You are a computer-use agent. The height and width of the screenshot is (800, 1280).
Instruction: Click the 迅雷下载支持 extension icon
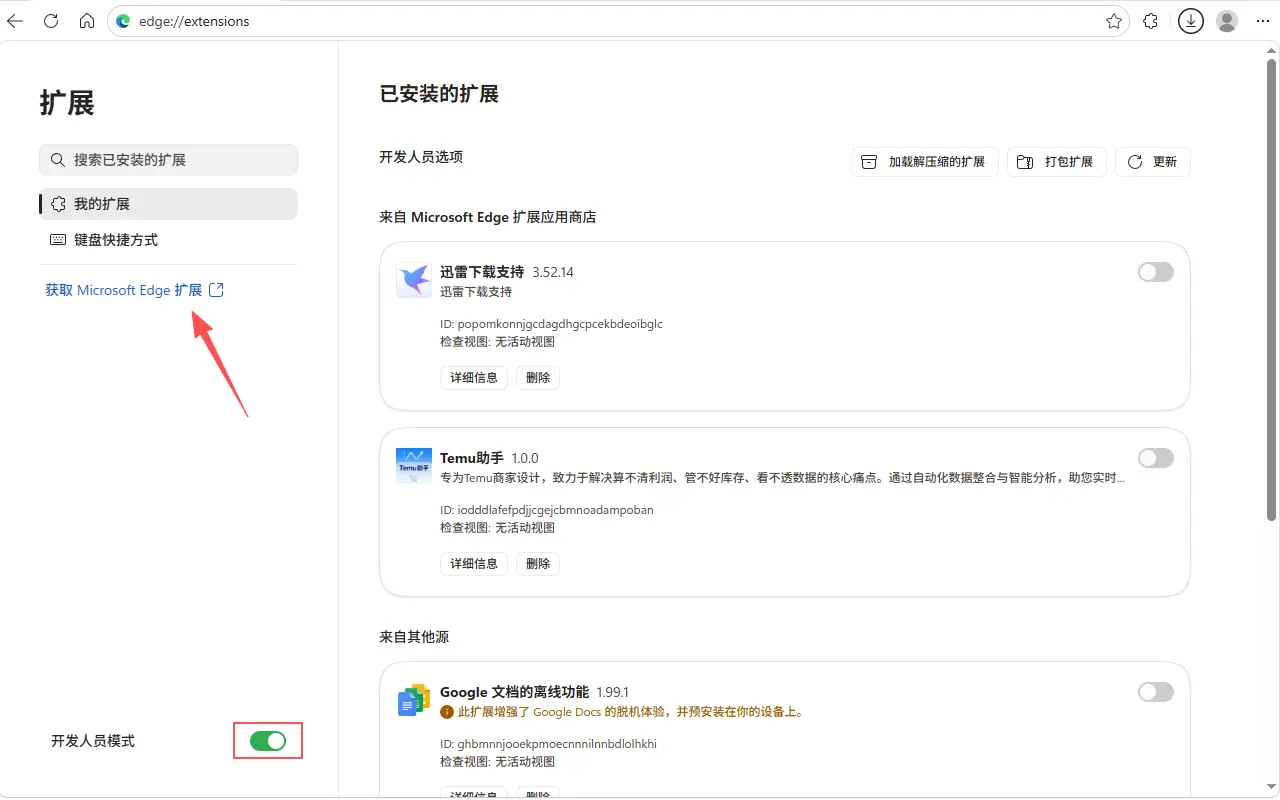413,280
